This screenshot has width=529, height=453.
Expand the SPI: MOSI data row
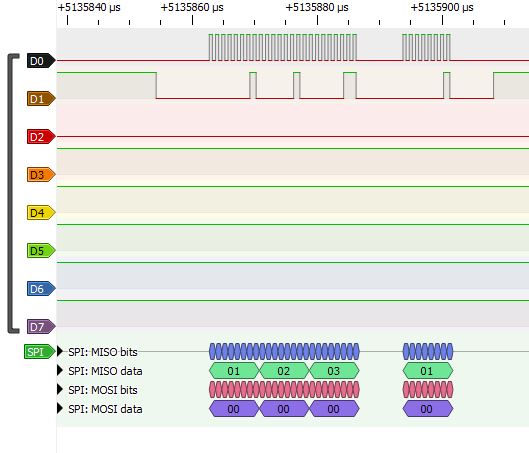tap(60, 408)
